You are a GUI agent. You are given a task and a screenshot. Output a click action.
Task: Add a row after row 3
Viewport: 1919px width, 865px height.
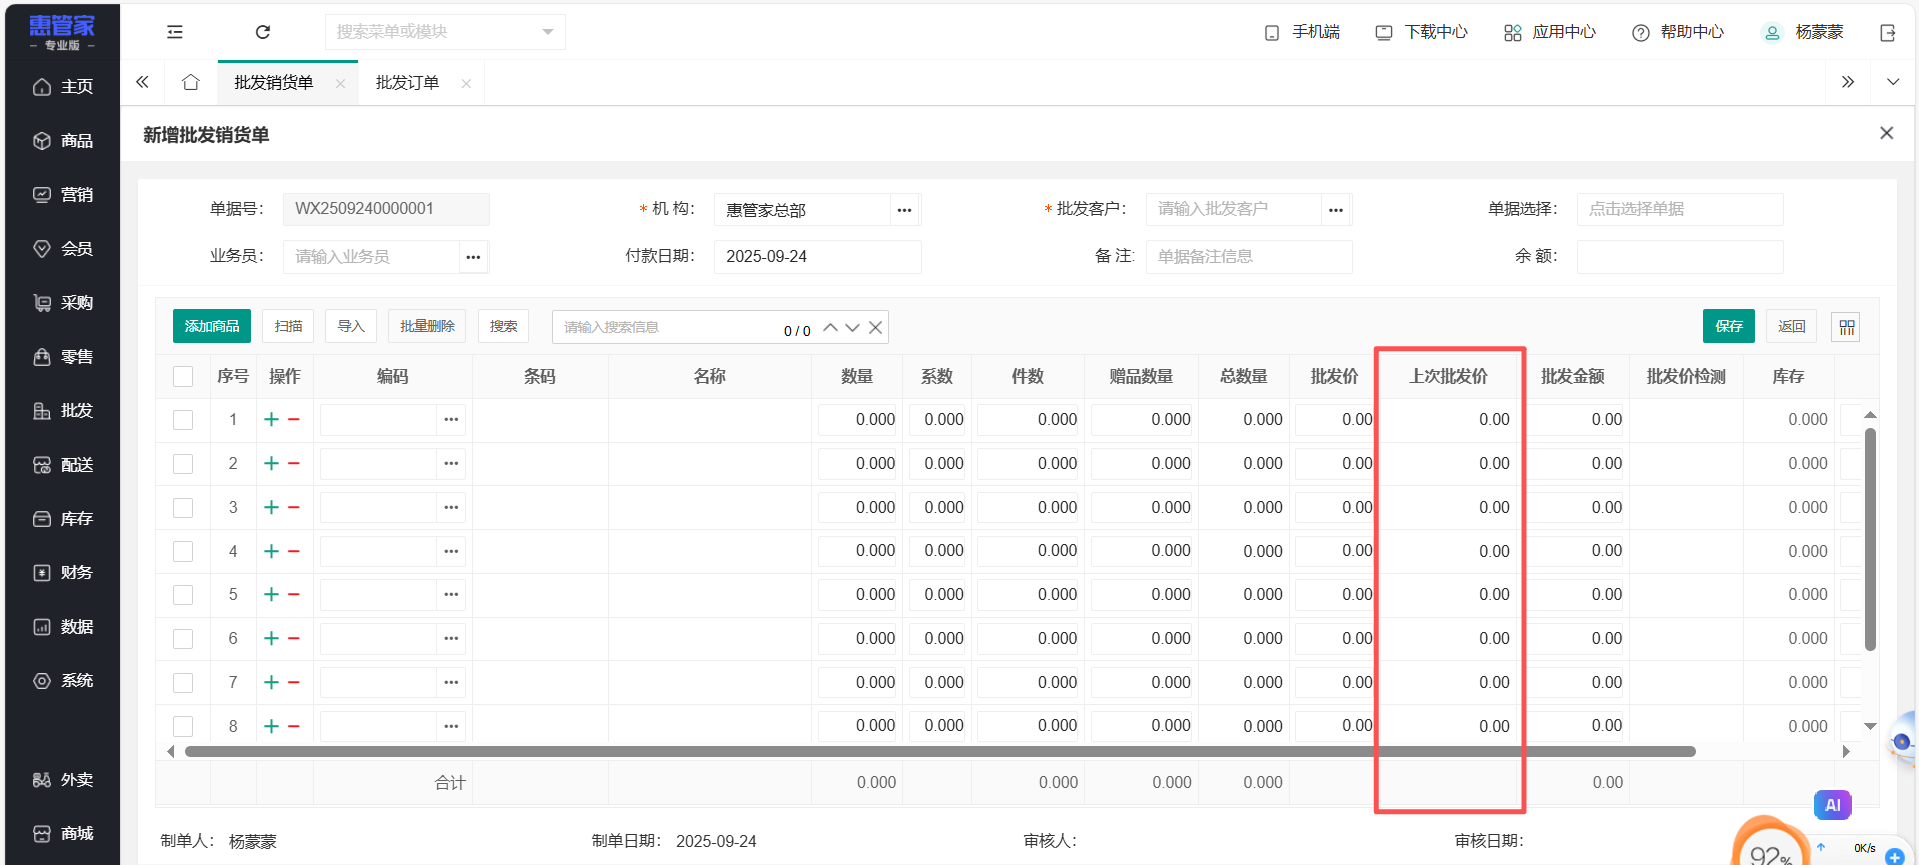[x=271, y=507]
